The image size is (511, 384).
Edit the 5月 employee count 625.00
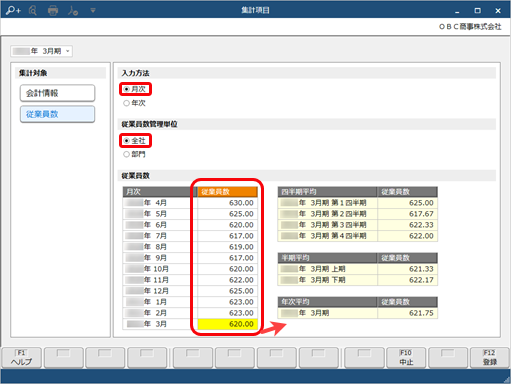[x=228, y=214]
